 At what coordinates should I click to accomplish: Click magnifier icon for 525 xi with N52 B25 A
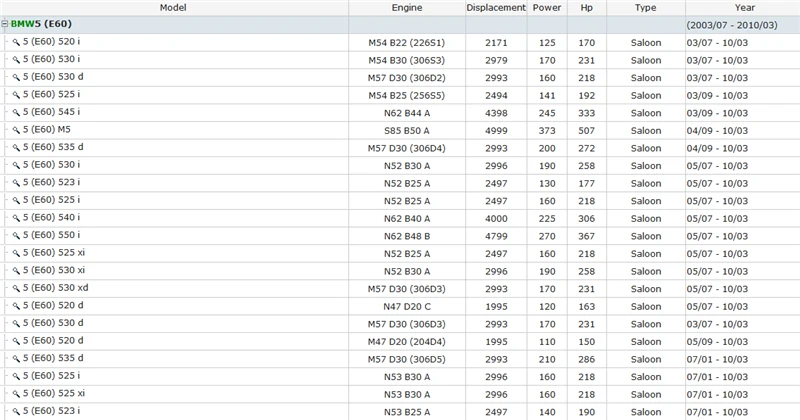tap(16, 254)
